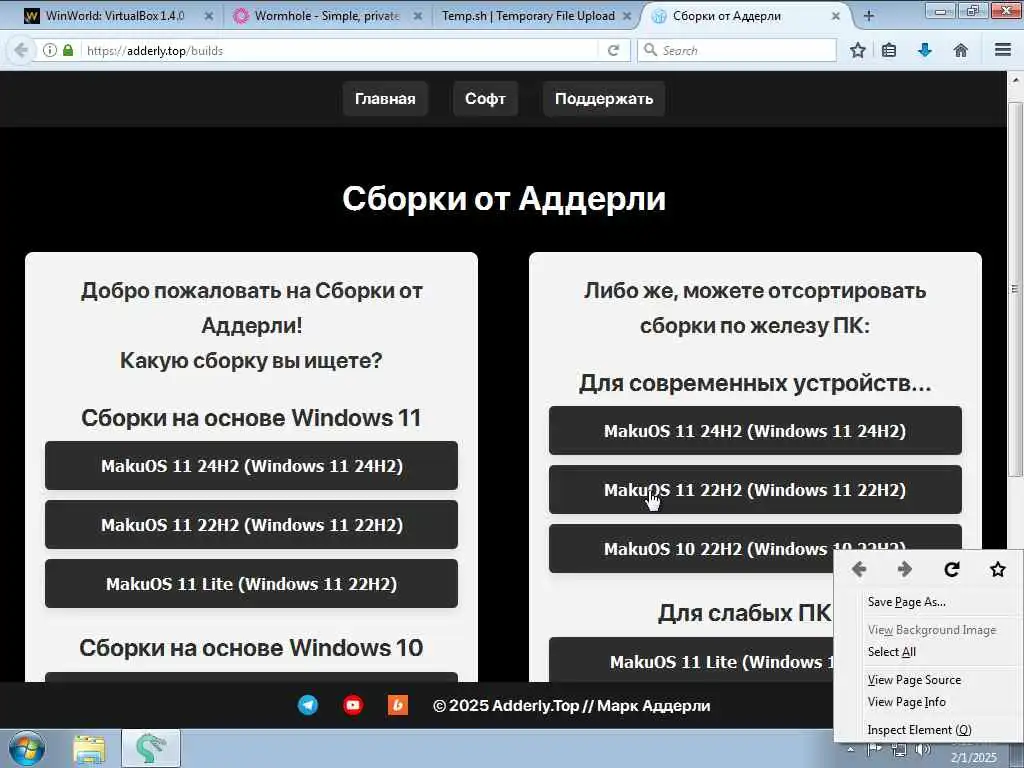Click the Reload icon in the context menu

(x=952, y=569)
